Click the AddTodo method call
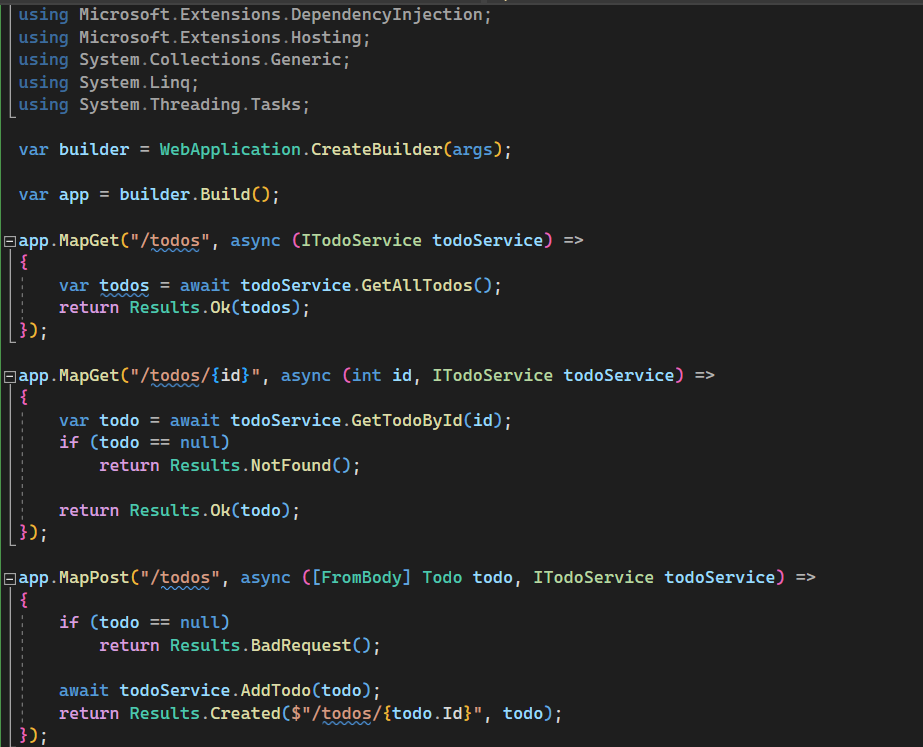Image resolution: width=923 pixels, height=747 pixels. tap(275, 690)
